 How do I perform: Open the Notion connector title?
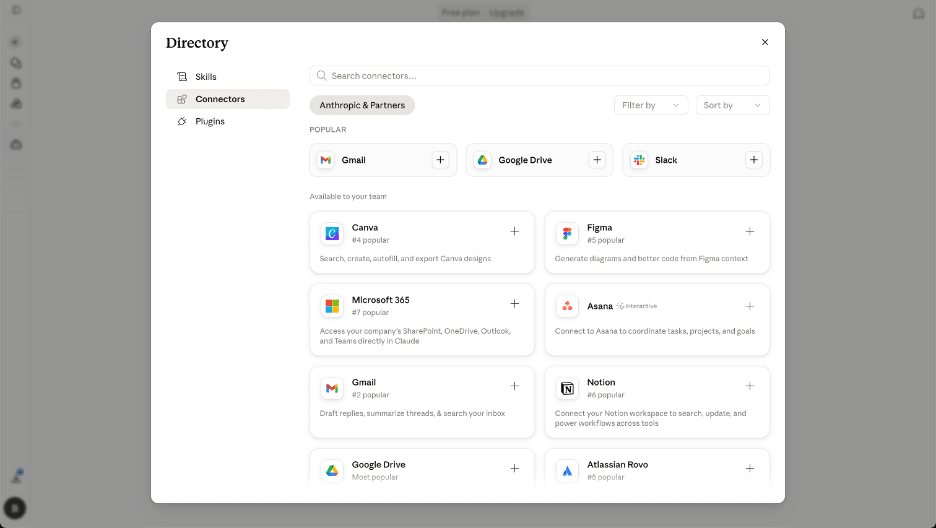click(601, 382)
